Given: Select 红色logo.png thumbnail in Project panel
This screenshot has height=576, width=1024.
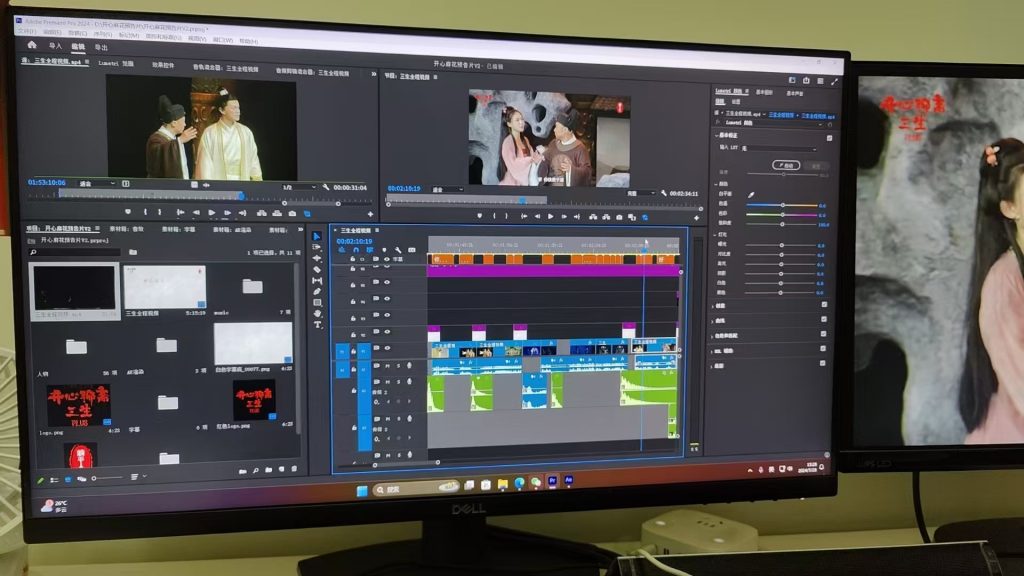Looking at the screenshot, I should point(254,400).
